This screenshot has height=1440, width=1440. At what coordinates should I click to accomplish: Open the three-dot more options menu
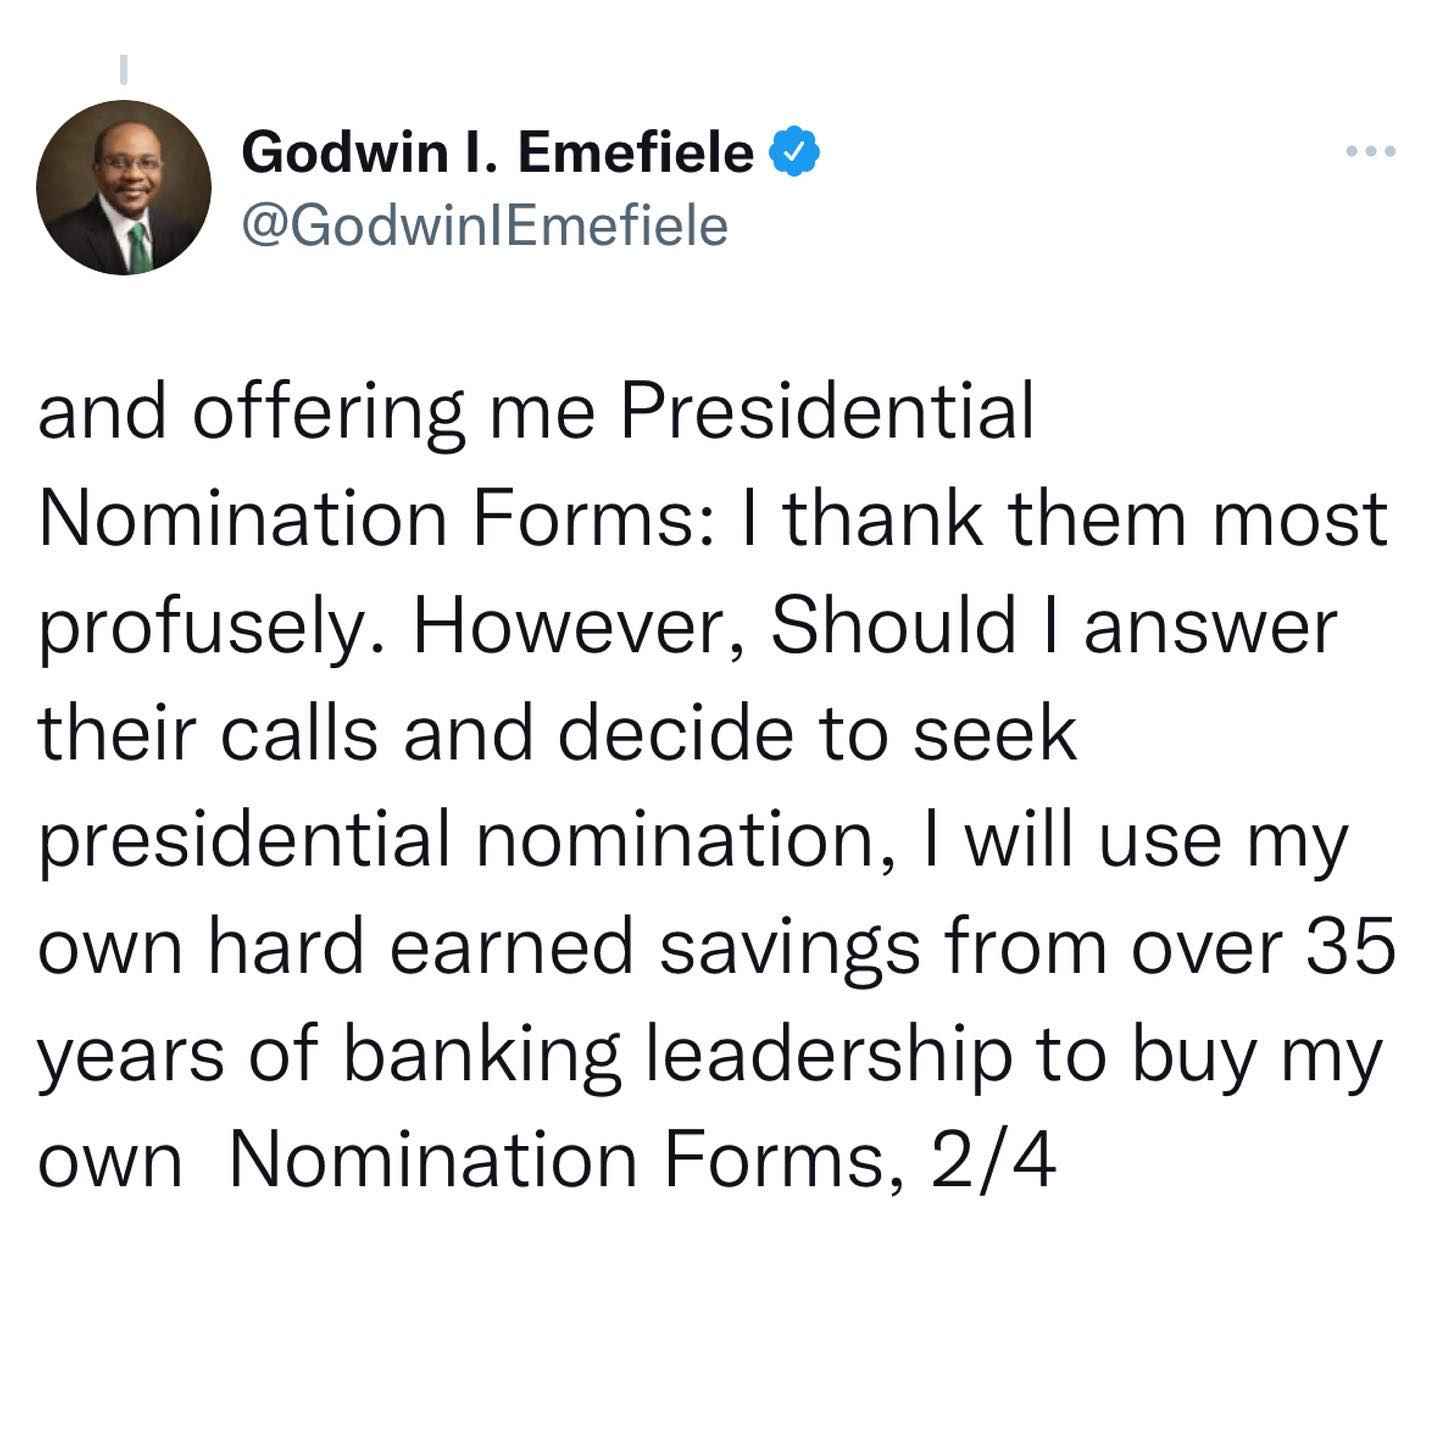click(x=1370, y=152)
